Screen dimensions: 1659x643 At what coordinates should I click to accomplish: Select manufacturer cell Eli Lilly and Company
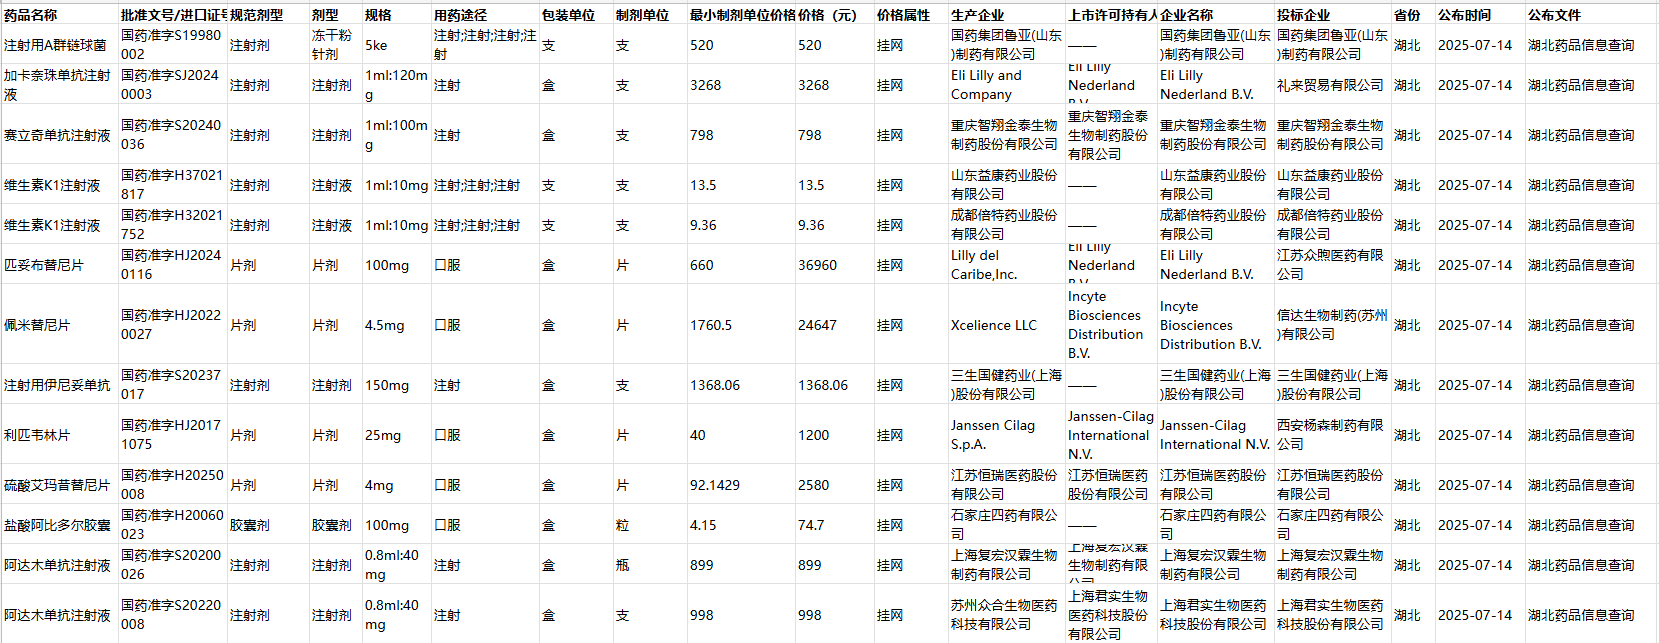click(x=1007, y=85)
